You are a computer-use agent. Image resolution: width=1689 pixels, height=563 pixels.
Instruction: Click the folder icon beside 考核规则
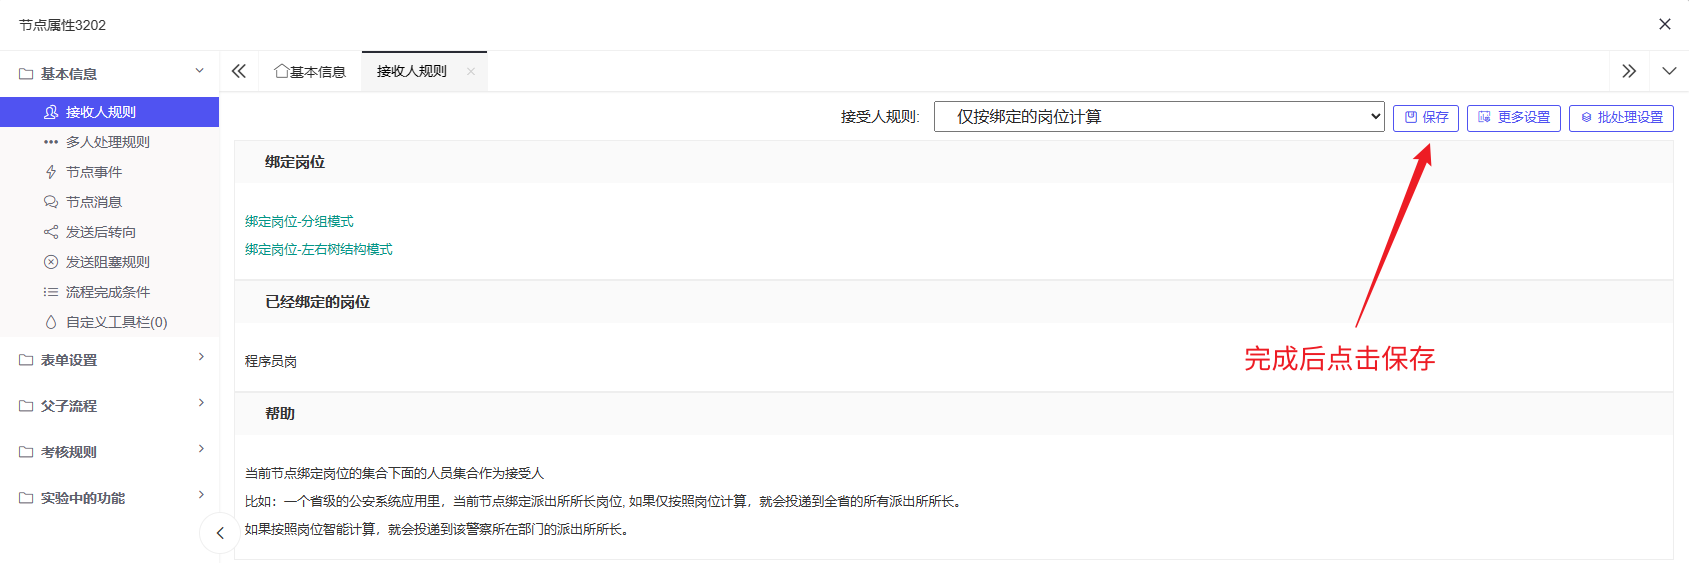tap(26, 452)
